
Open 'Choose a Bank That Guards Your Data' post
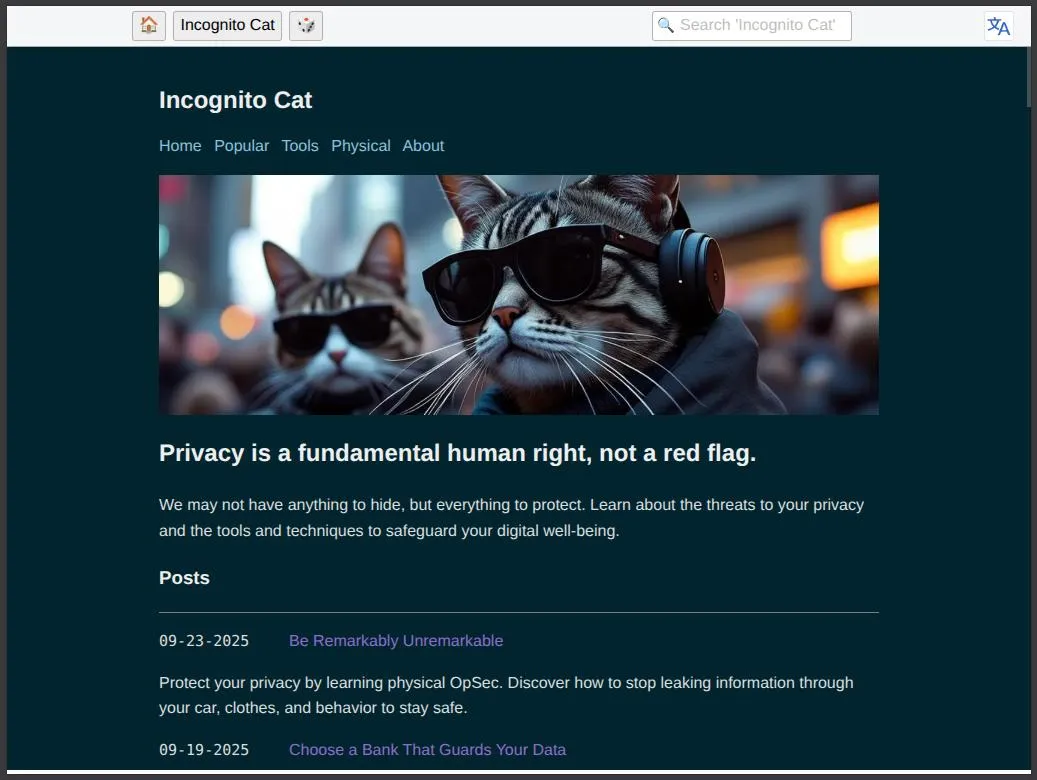tap(427, 750)
